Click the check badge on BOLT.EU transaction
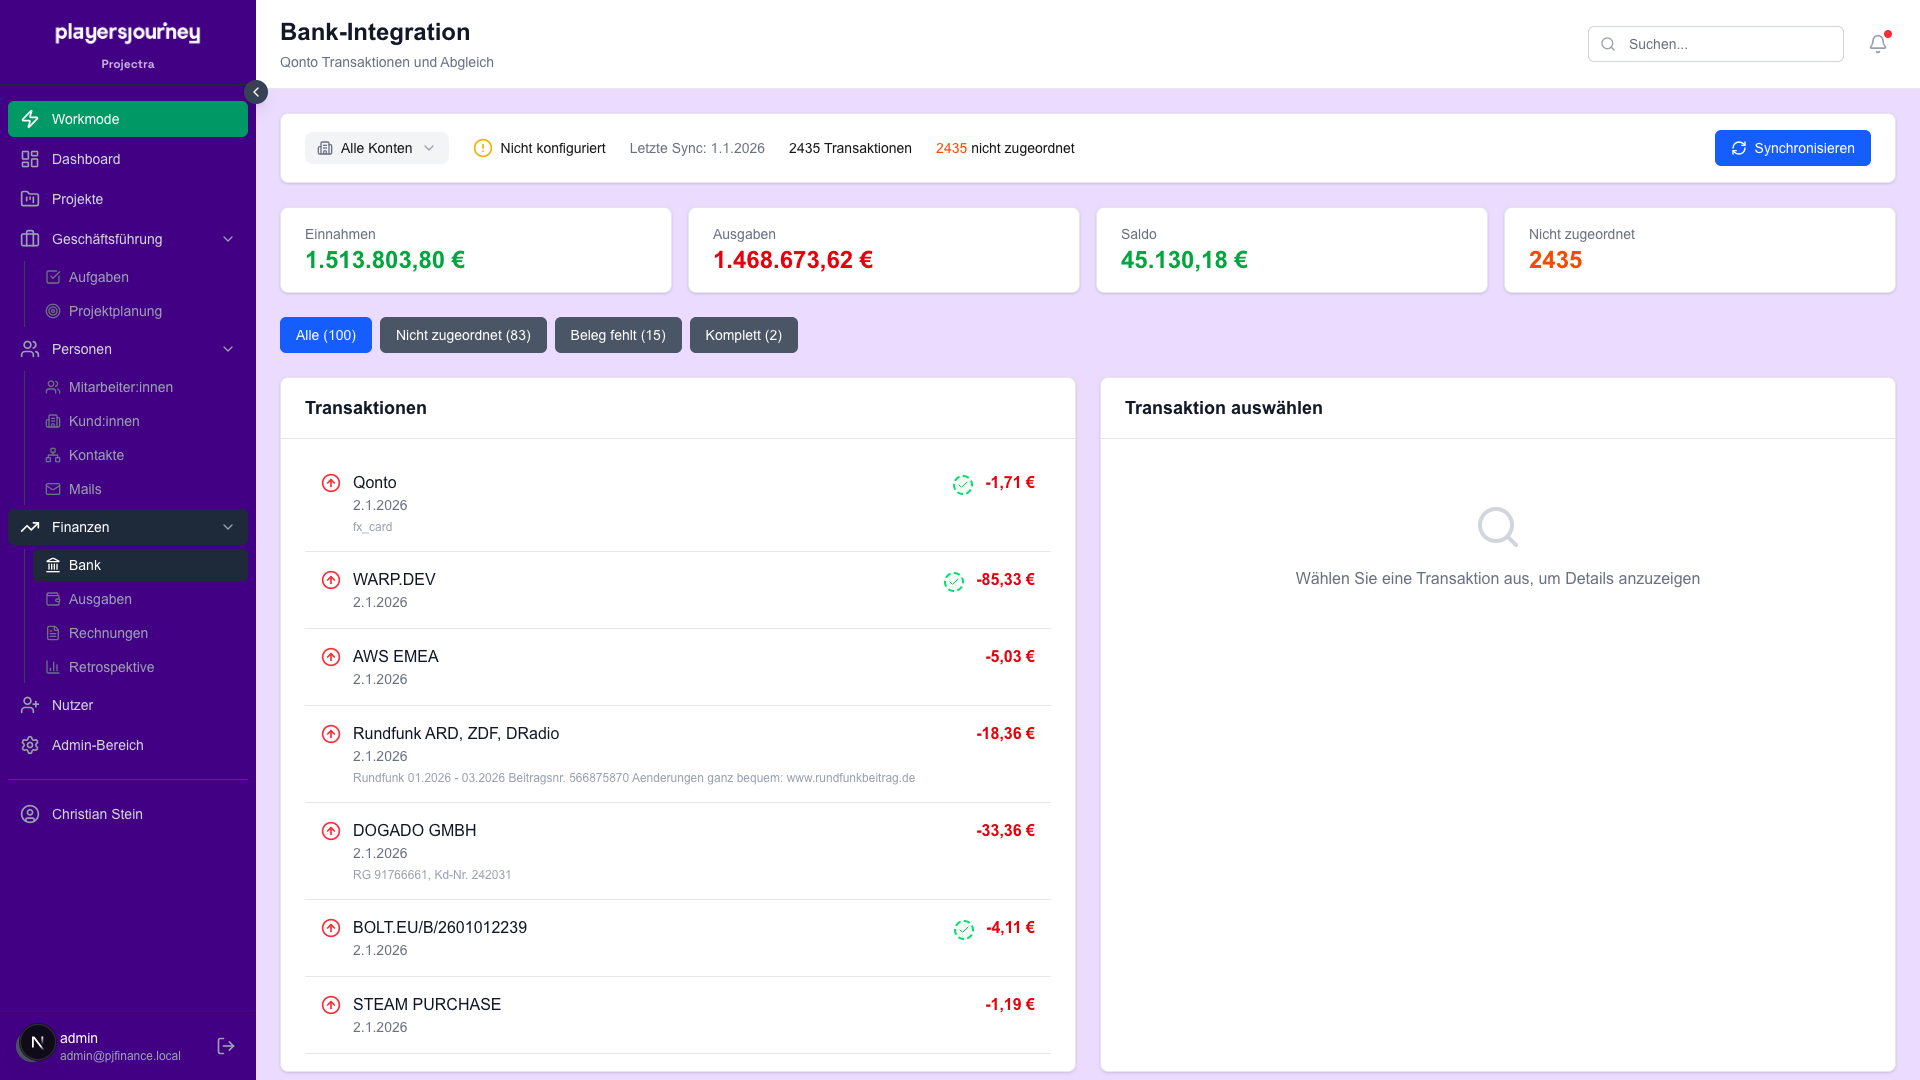This screenshot has width=1920, height=1080. (x=963, y=930)
